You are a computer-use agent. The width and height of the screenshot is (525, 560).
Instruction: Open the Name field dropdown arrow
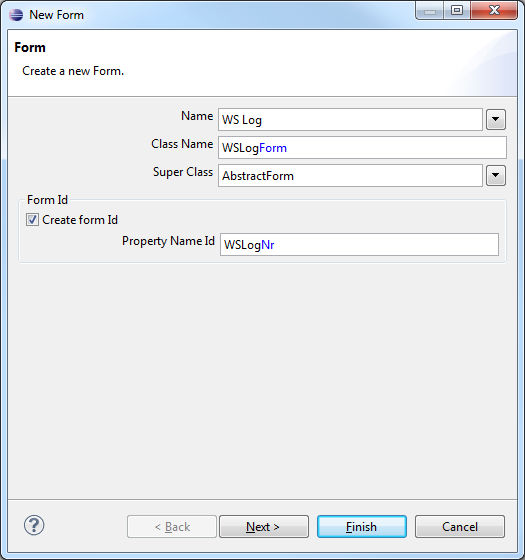click(496, 119)
